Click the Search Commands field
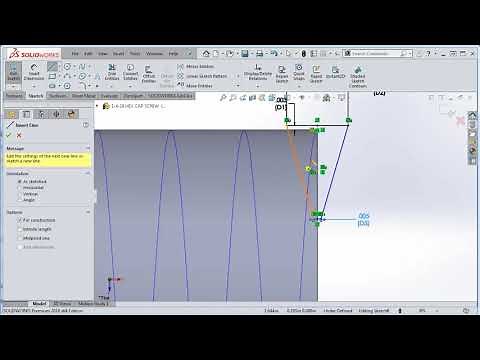Image resolution: width=480 pixels, height=360 pixels. click(377, 53)
